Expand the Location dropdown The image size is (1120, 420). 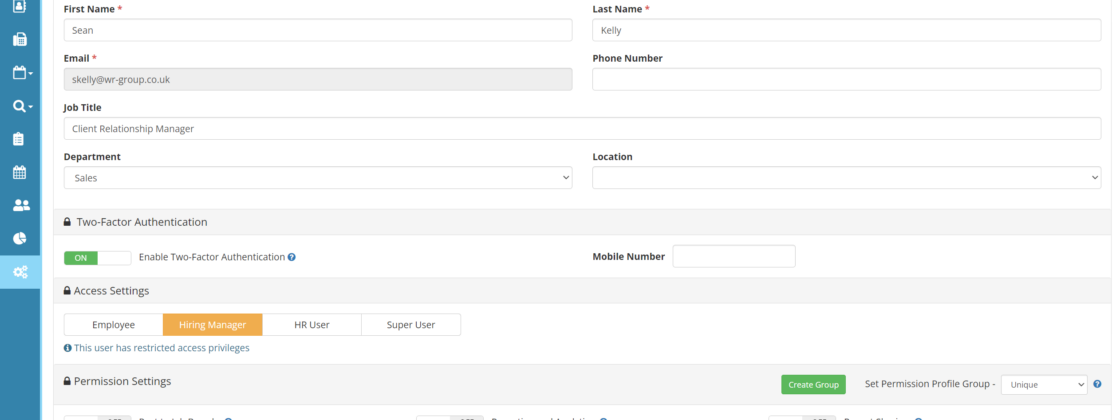click(846, 177)
